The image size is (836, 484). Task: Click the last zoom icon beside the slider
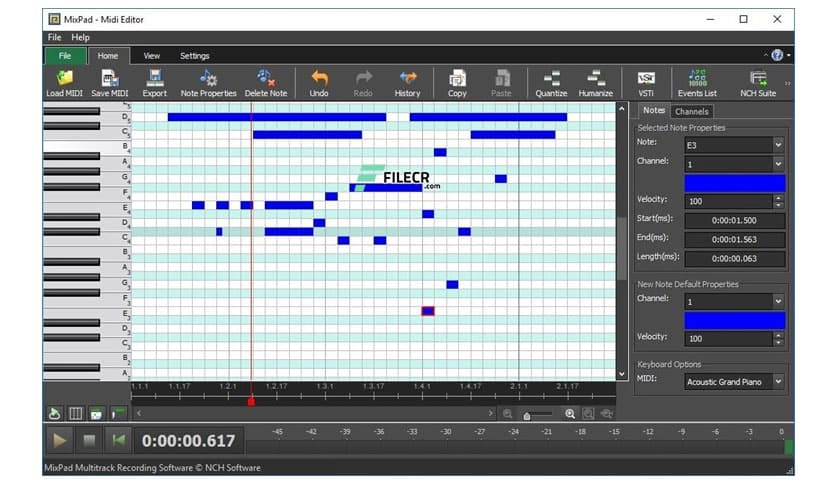point(606,414)
